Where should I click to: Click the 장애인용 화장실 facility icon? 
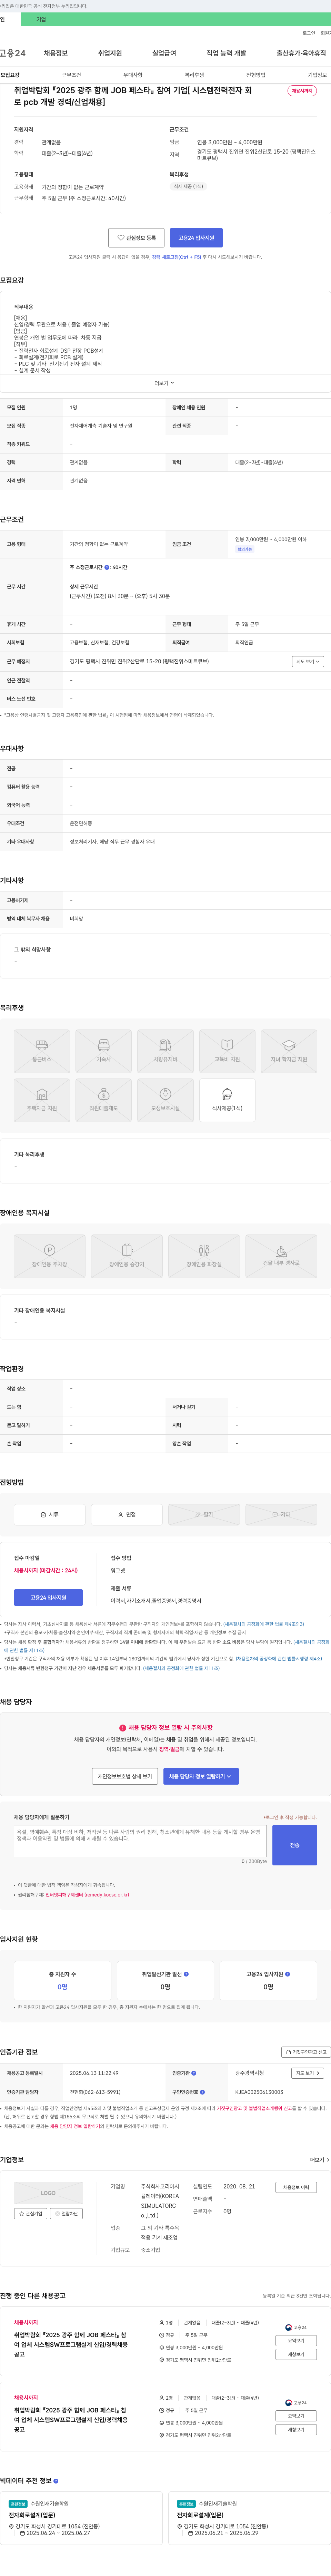coord(204,1256)
